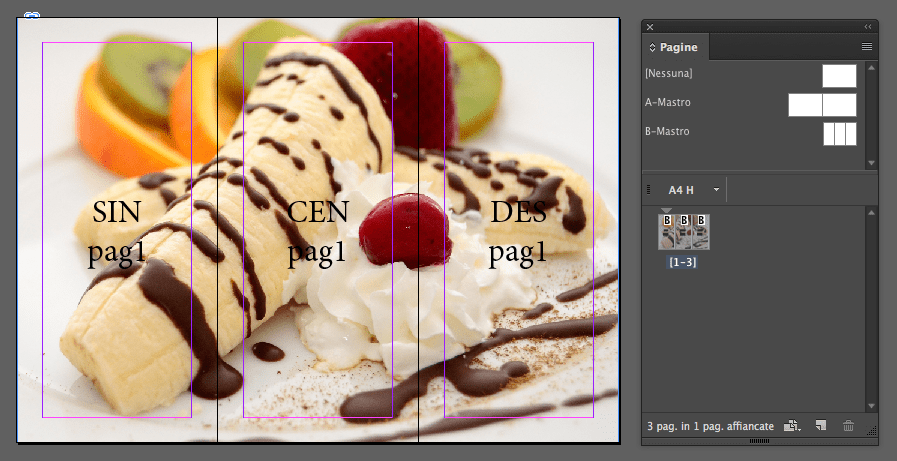Open the A4 H alternate layout dropdown
This screenshot has height=461, width=897.
[x=716, y=189]
